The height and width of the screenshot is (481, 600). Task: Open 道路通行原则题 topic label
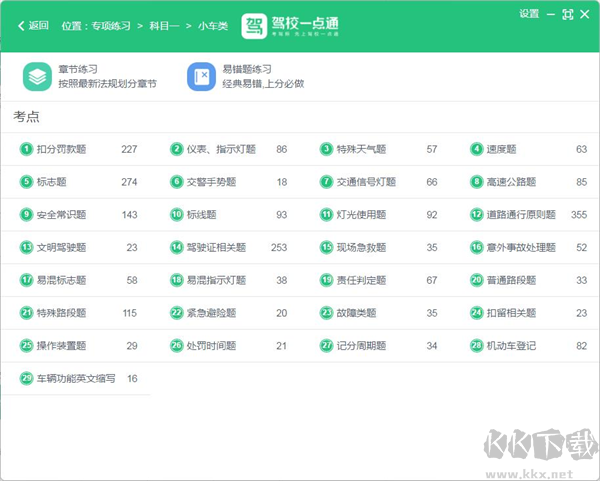pyautogui.click(x=521, y=215)
